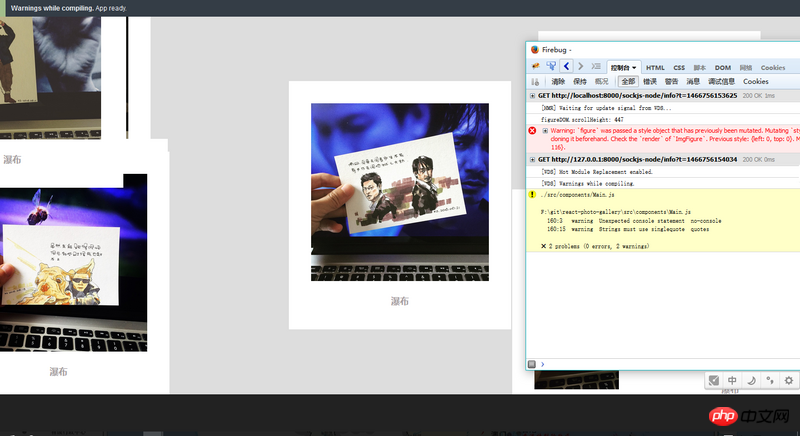The width and height of the screenshot is (800, 436).
Task: Toggle the IME moon icon
Action: click(751, 380)
